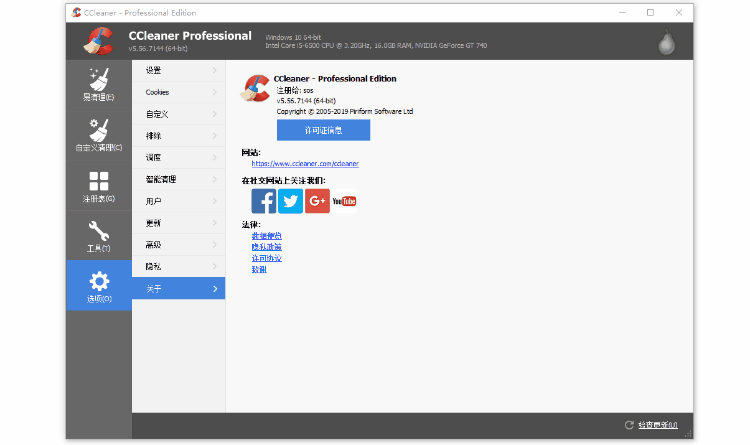Open the 许可协议 license agreement link

coord(266,258)
